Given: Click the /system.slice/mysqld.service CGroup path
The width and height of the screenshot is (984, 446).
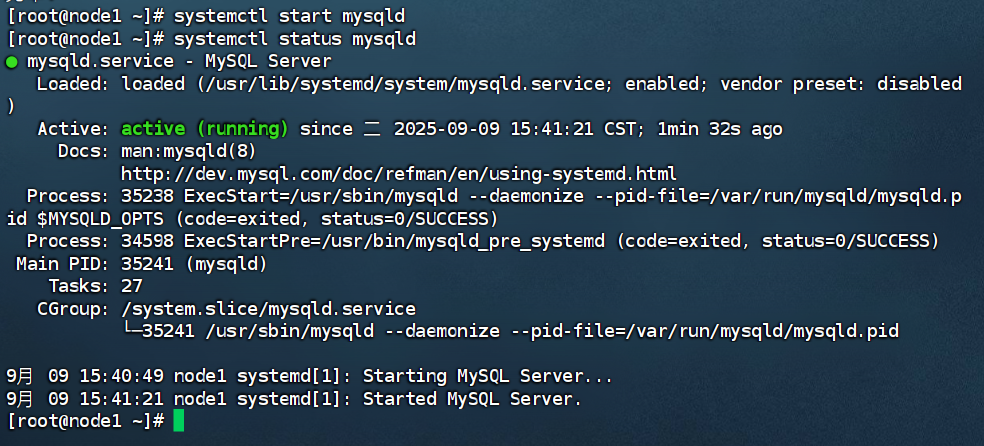Looking at the screenshot, I should point(268,309).
